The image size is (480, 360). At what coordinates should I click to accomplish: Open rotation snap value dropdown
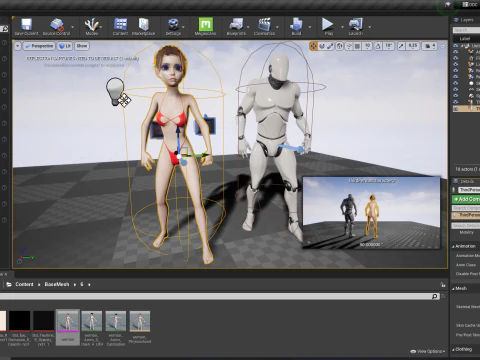[x=389, y=46]
